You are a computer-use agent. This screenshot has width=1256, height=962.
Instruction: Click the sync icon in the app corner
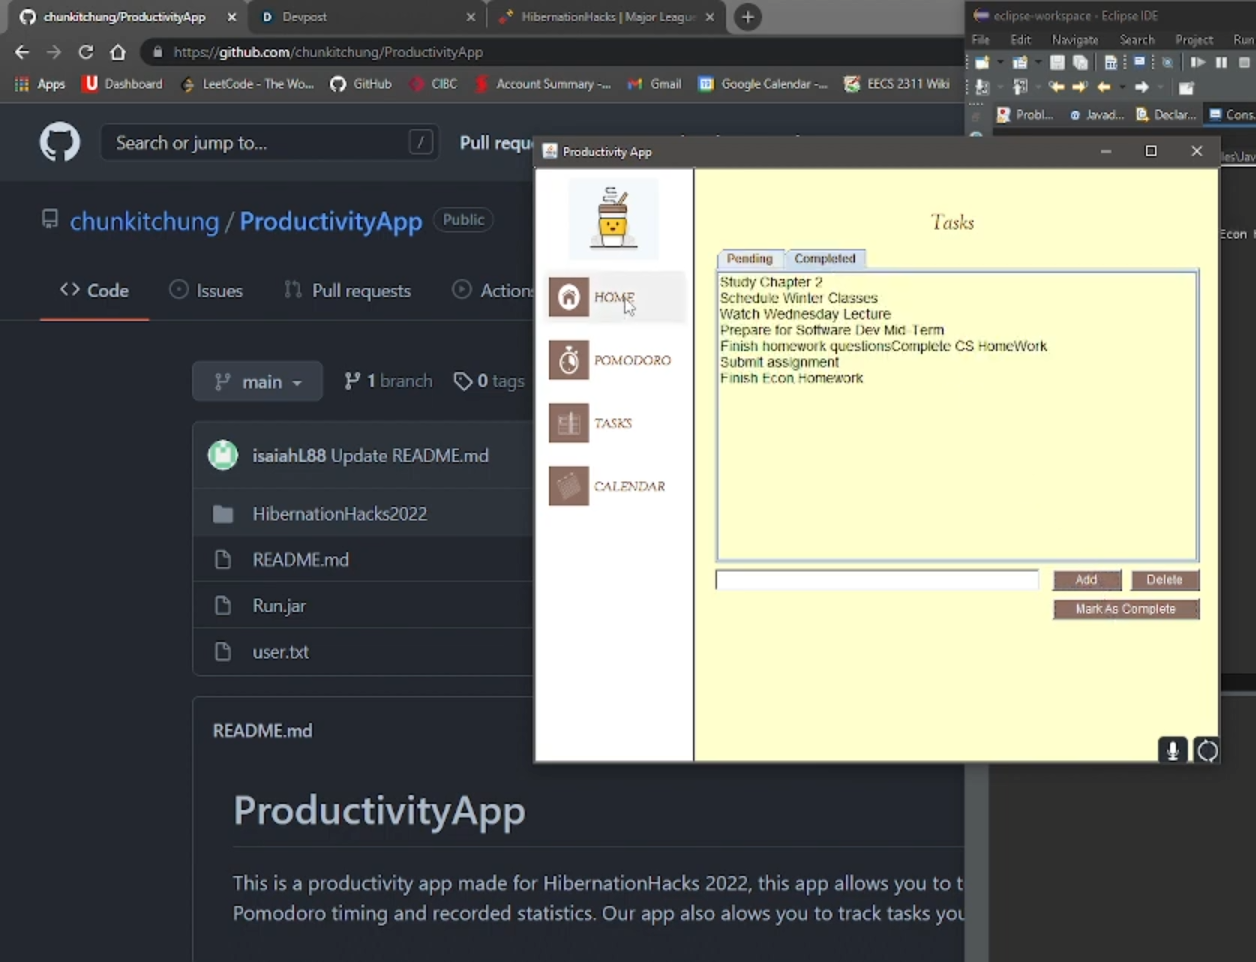tap(1207, 750)
